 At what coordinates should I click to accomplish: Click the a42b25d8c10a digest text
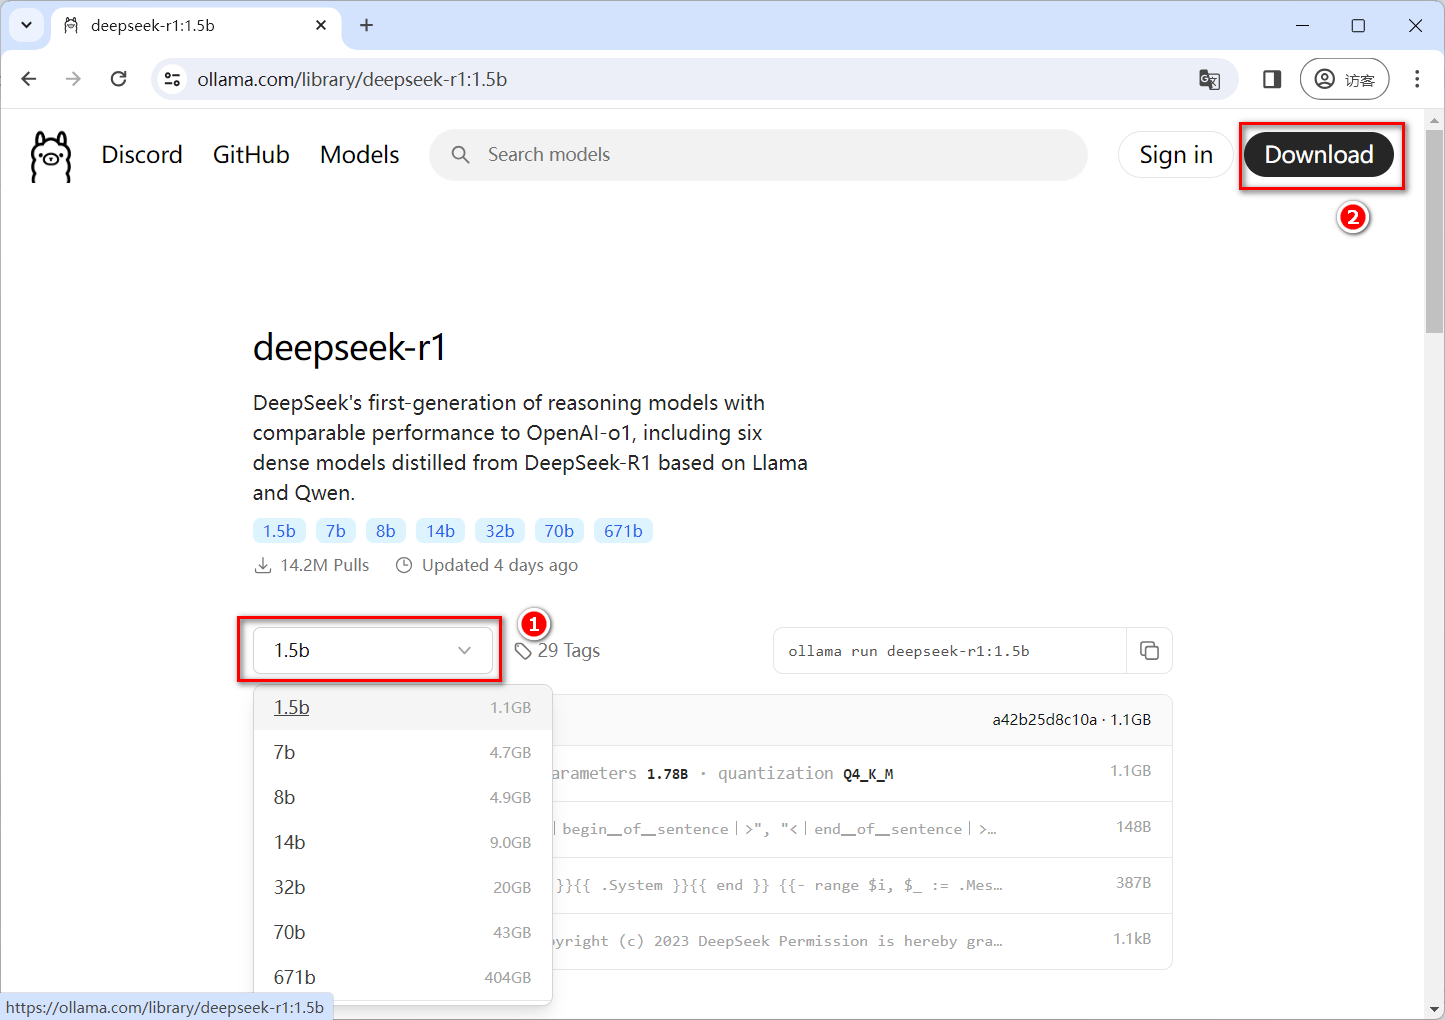click(1044, 720)
